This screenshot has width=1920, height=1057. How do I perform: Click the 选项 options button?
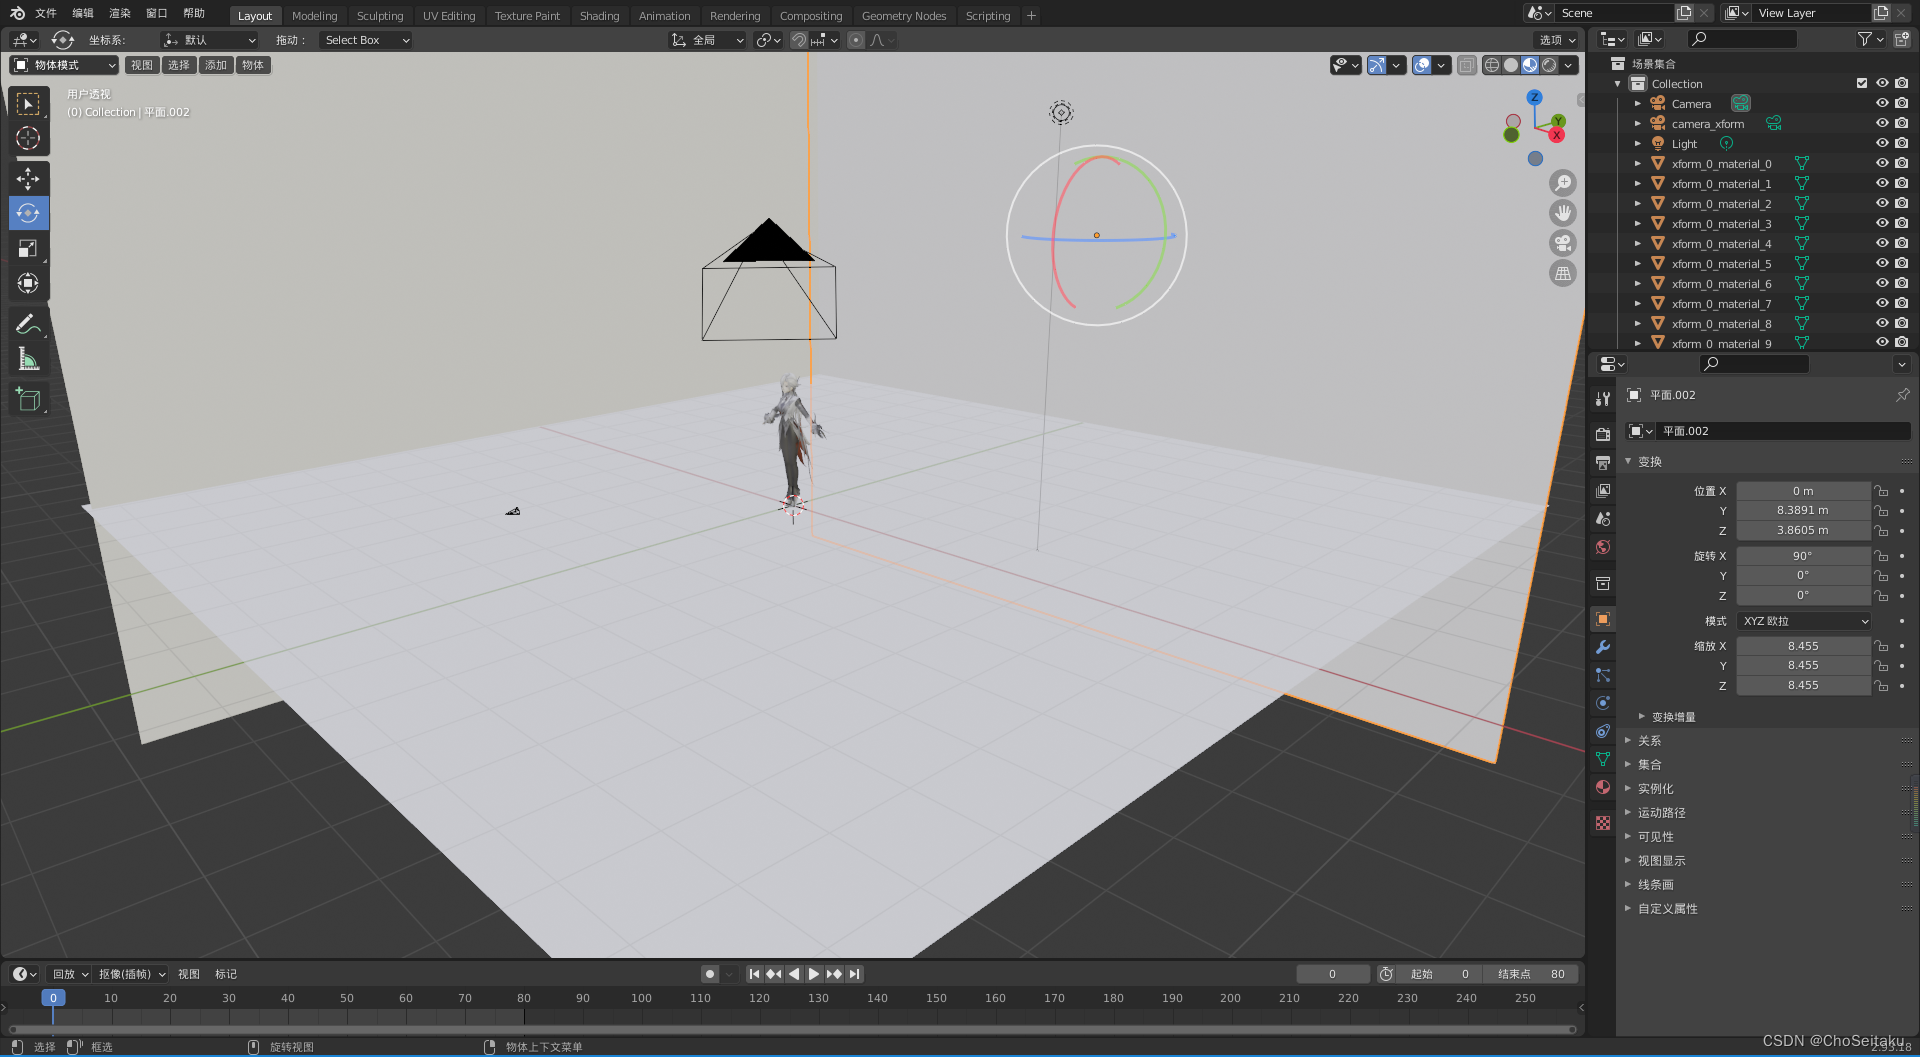pyautogui.click(x=1557, y=40)
